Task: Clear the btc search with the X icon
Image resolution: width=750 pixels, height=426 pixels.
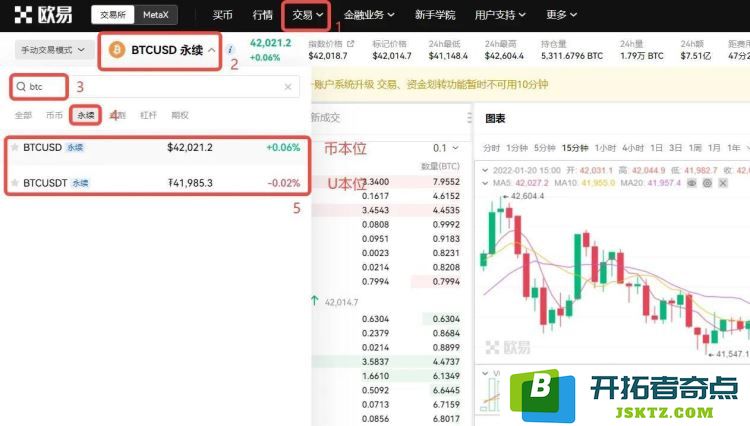Action: coord(288,87)
